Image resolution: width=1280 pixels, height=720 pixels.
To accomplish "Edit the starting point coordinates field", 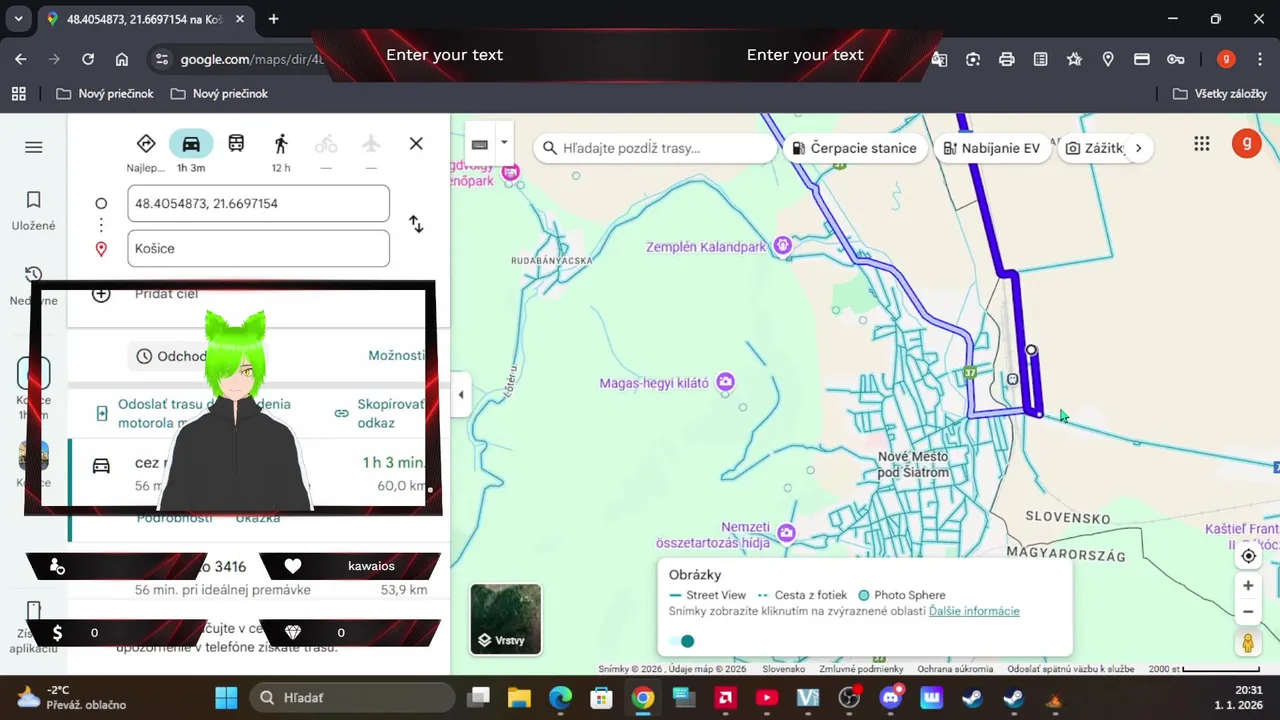I will [x=258, y=204].
